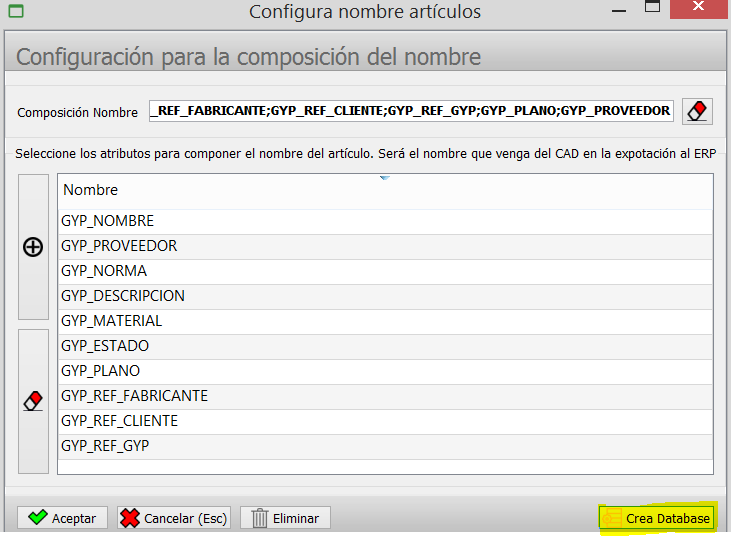731x536 pixels.
Task: Click the database icon on Crea Database
Action: pos(612,518)
